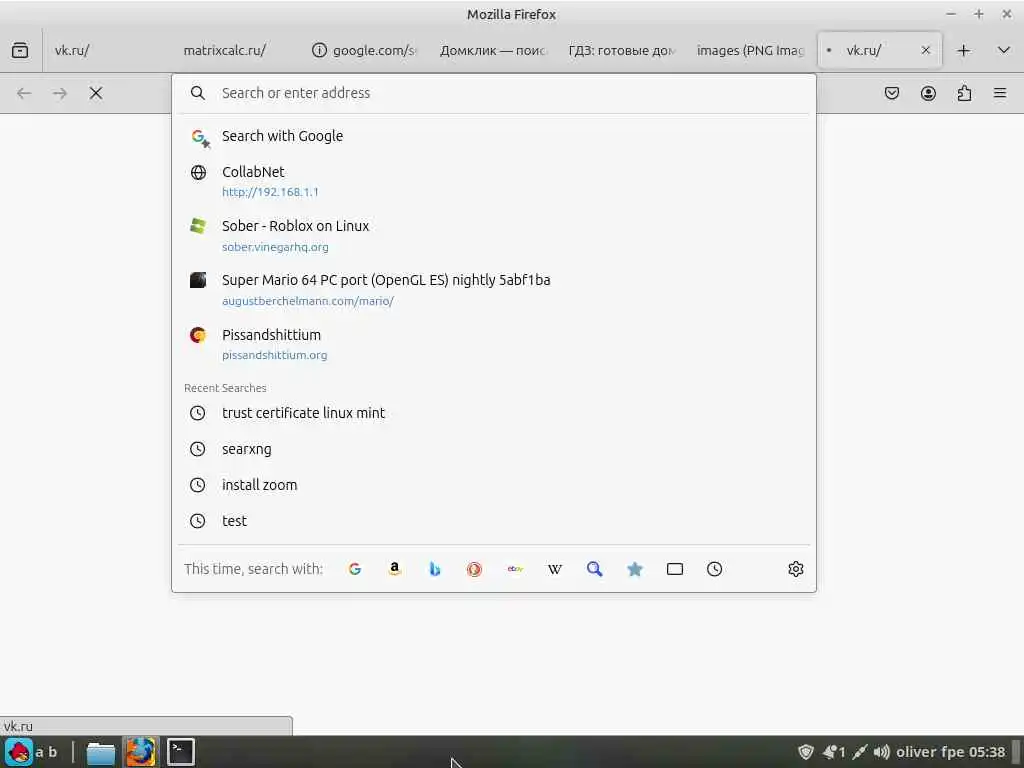Switch to the matrixcalc.ru/ tab

(x=236, y=50)
